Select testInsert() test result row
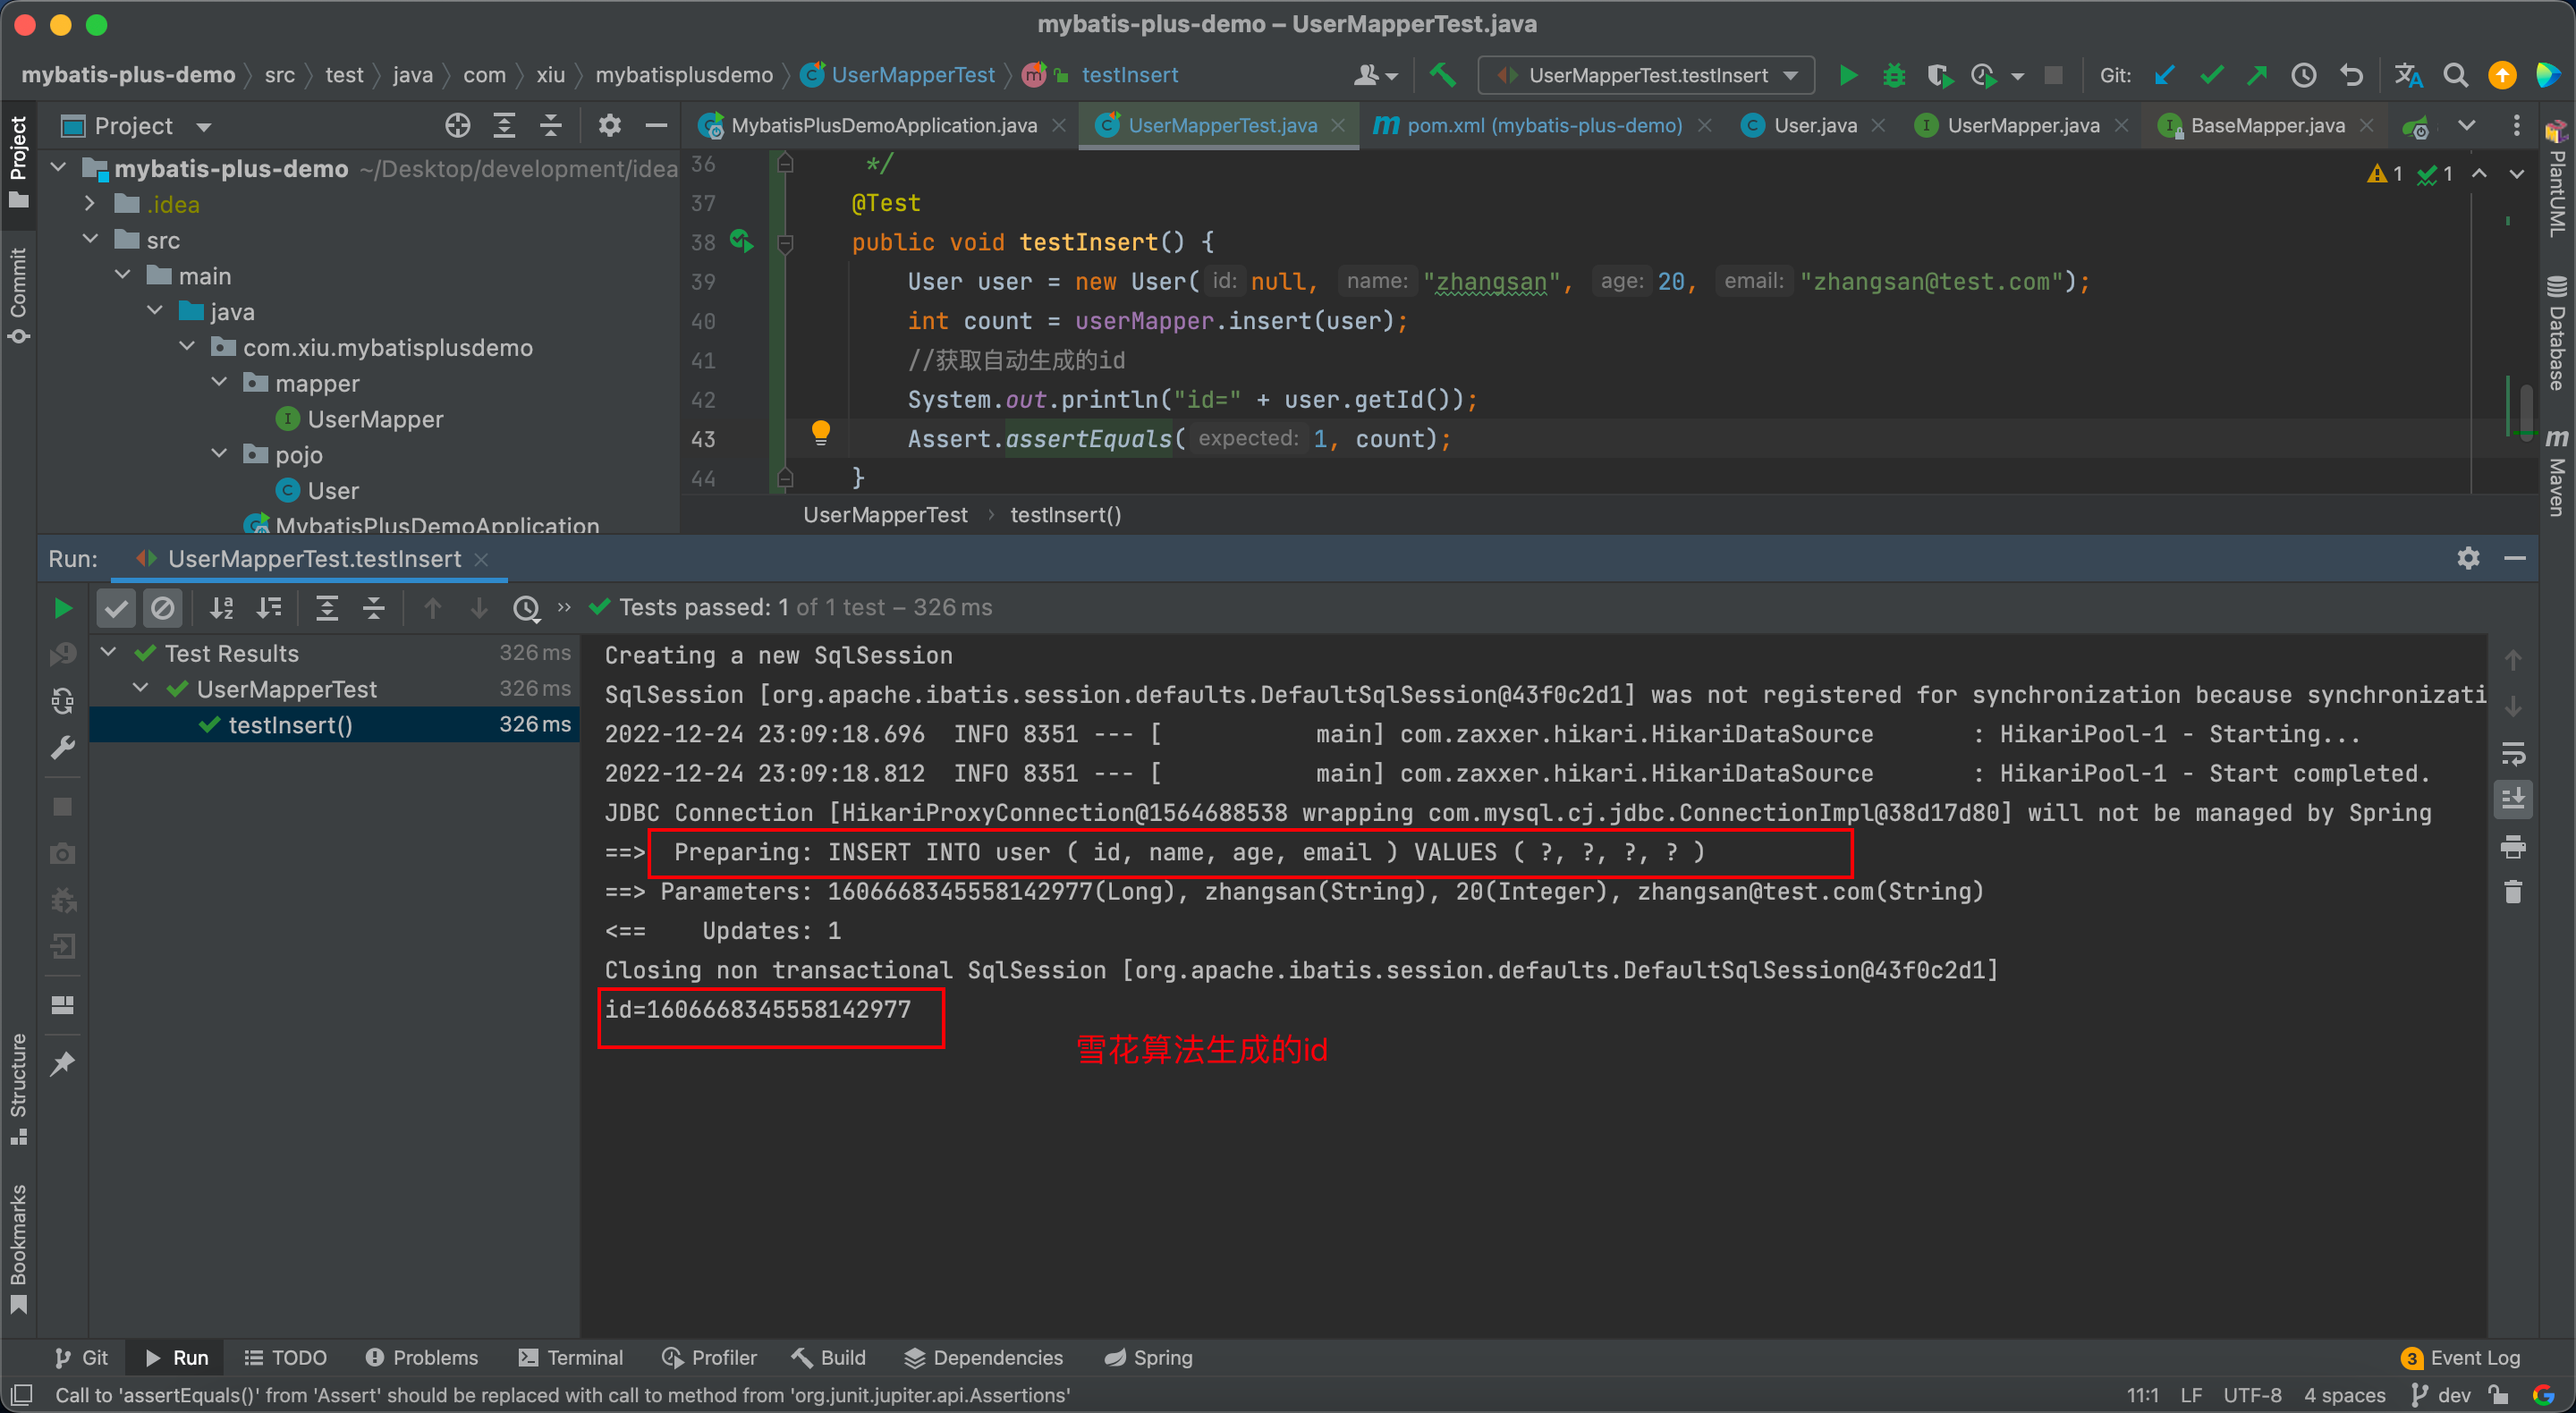 [x=334, y=724]
